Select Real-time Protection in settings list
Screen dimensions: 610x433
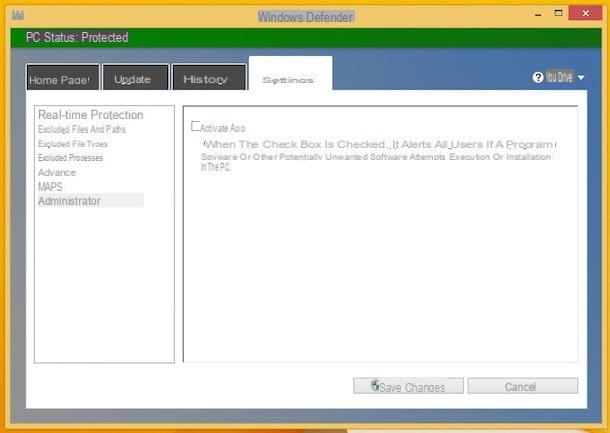click(91, 115)
